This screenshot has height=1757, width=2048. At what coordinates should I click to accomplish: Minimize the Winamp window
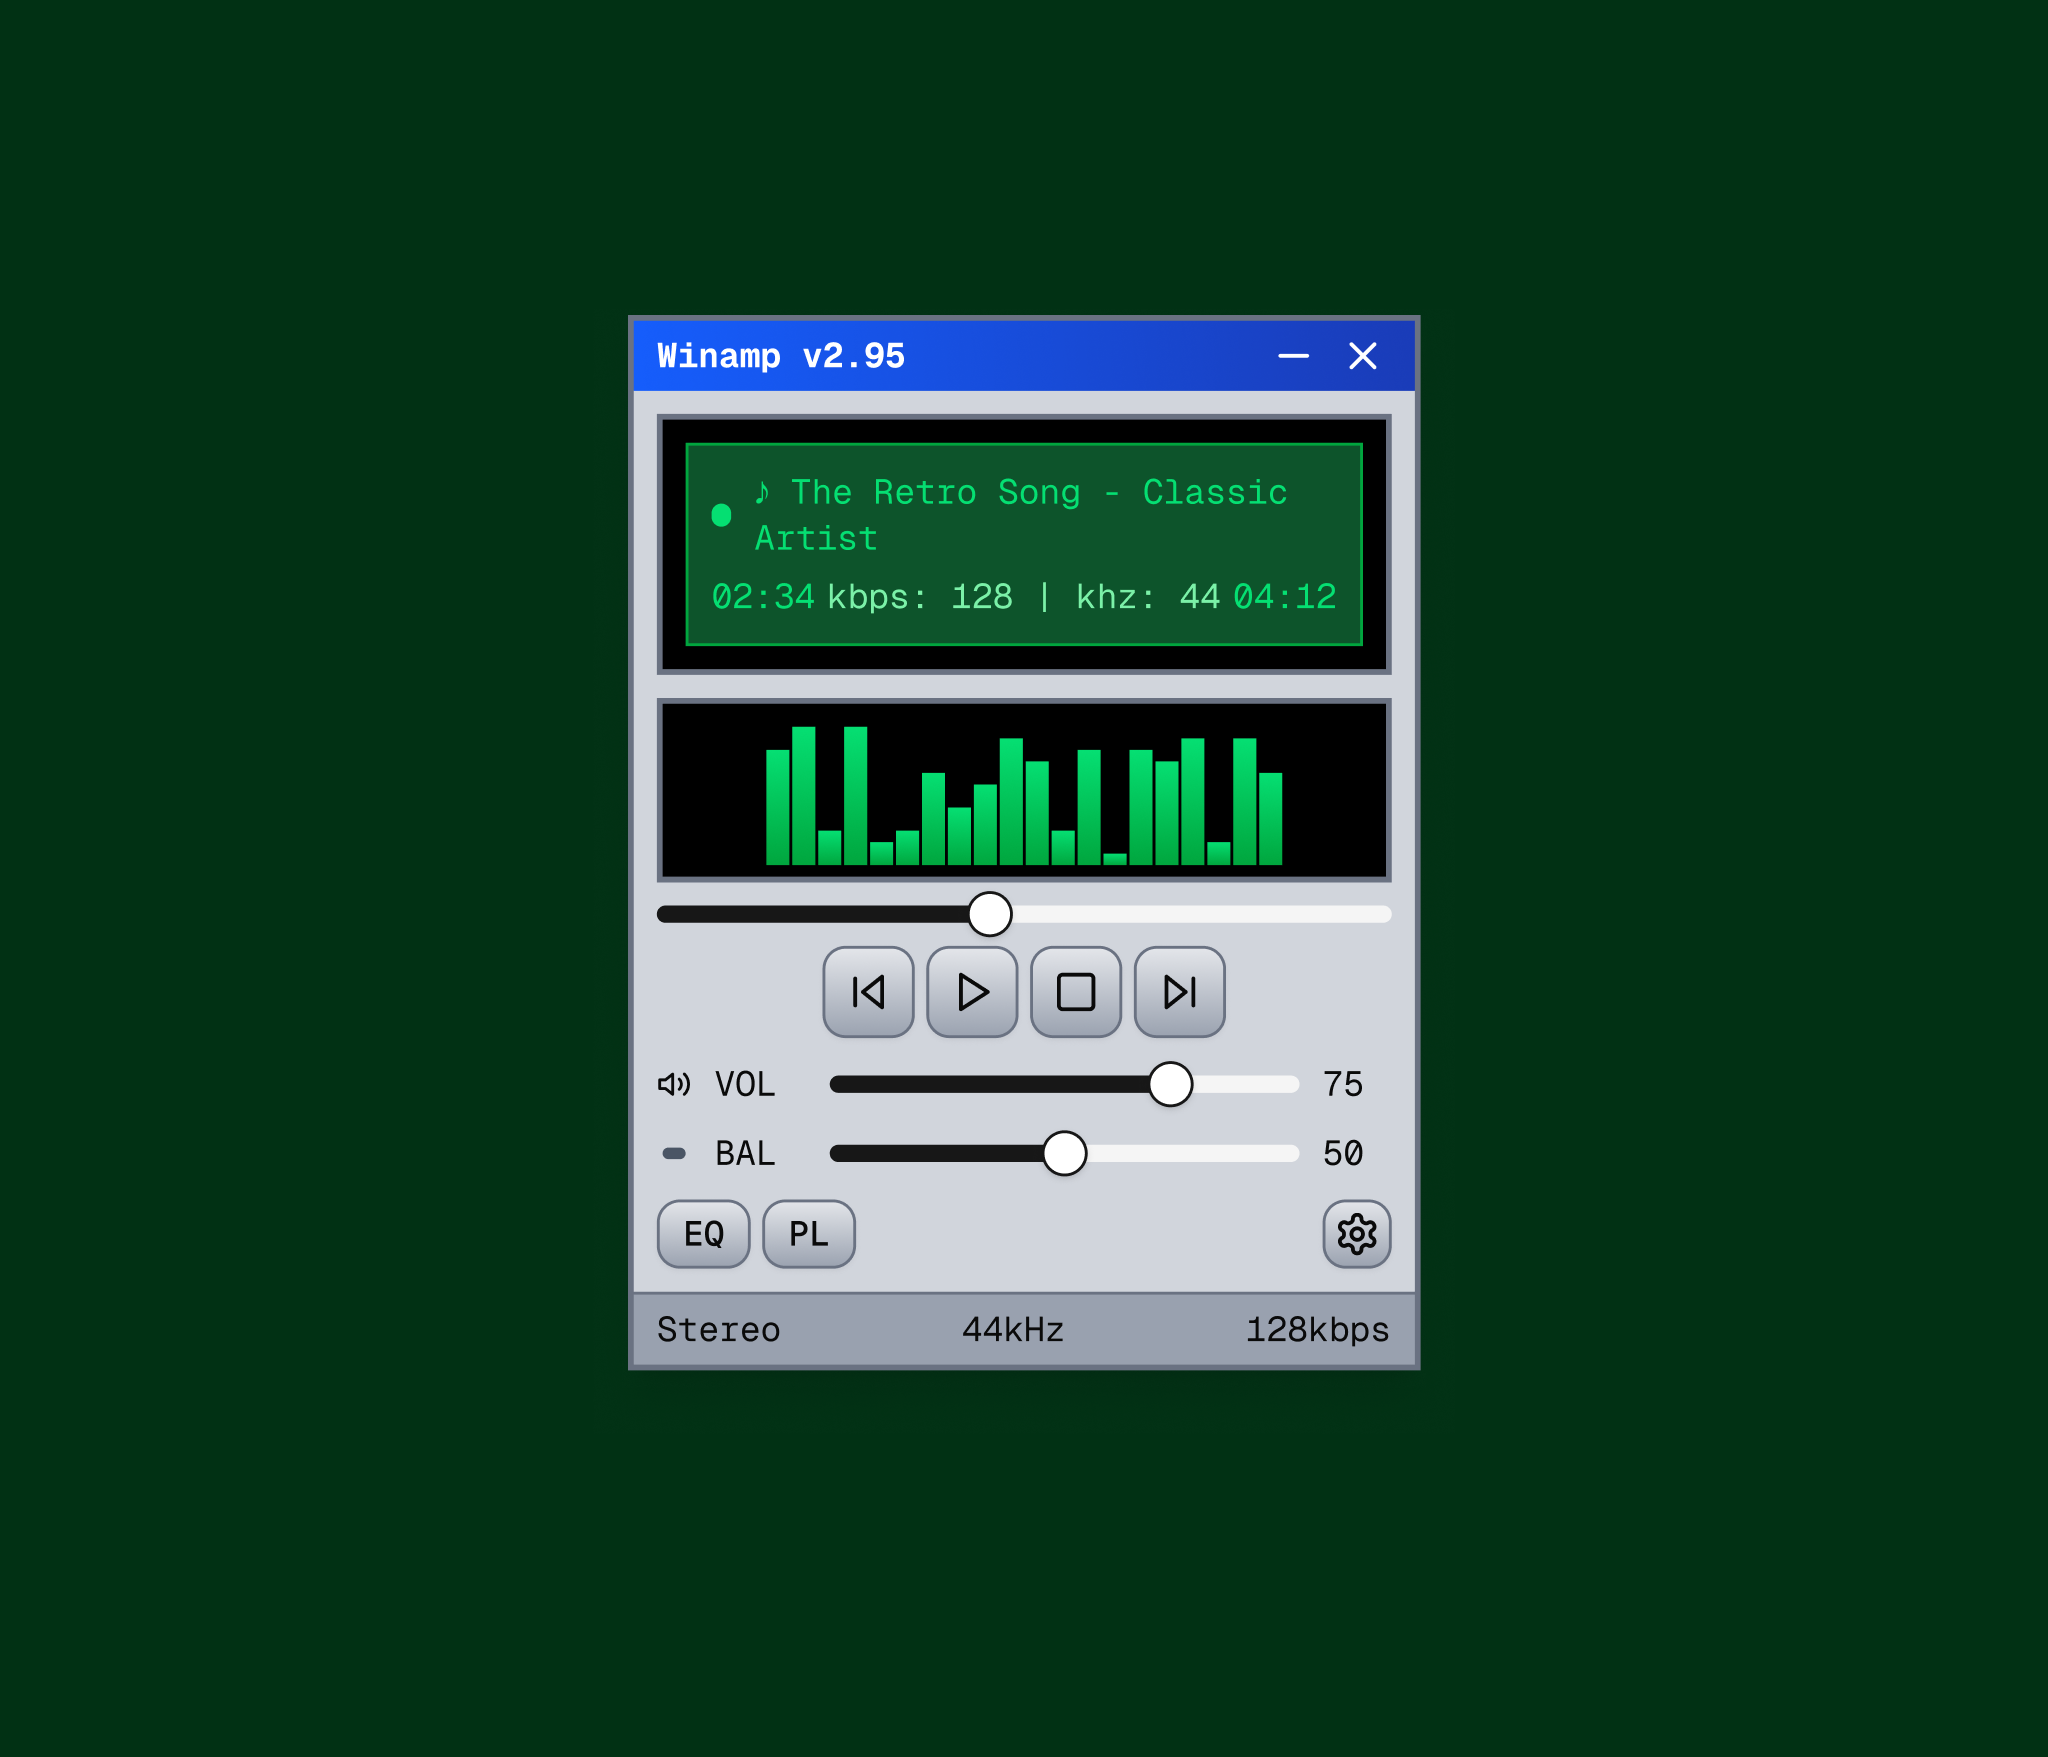coord(1293,356)
